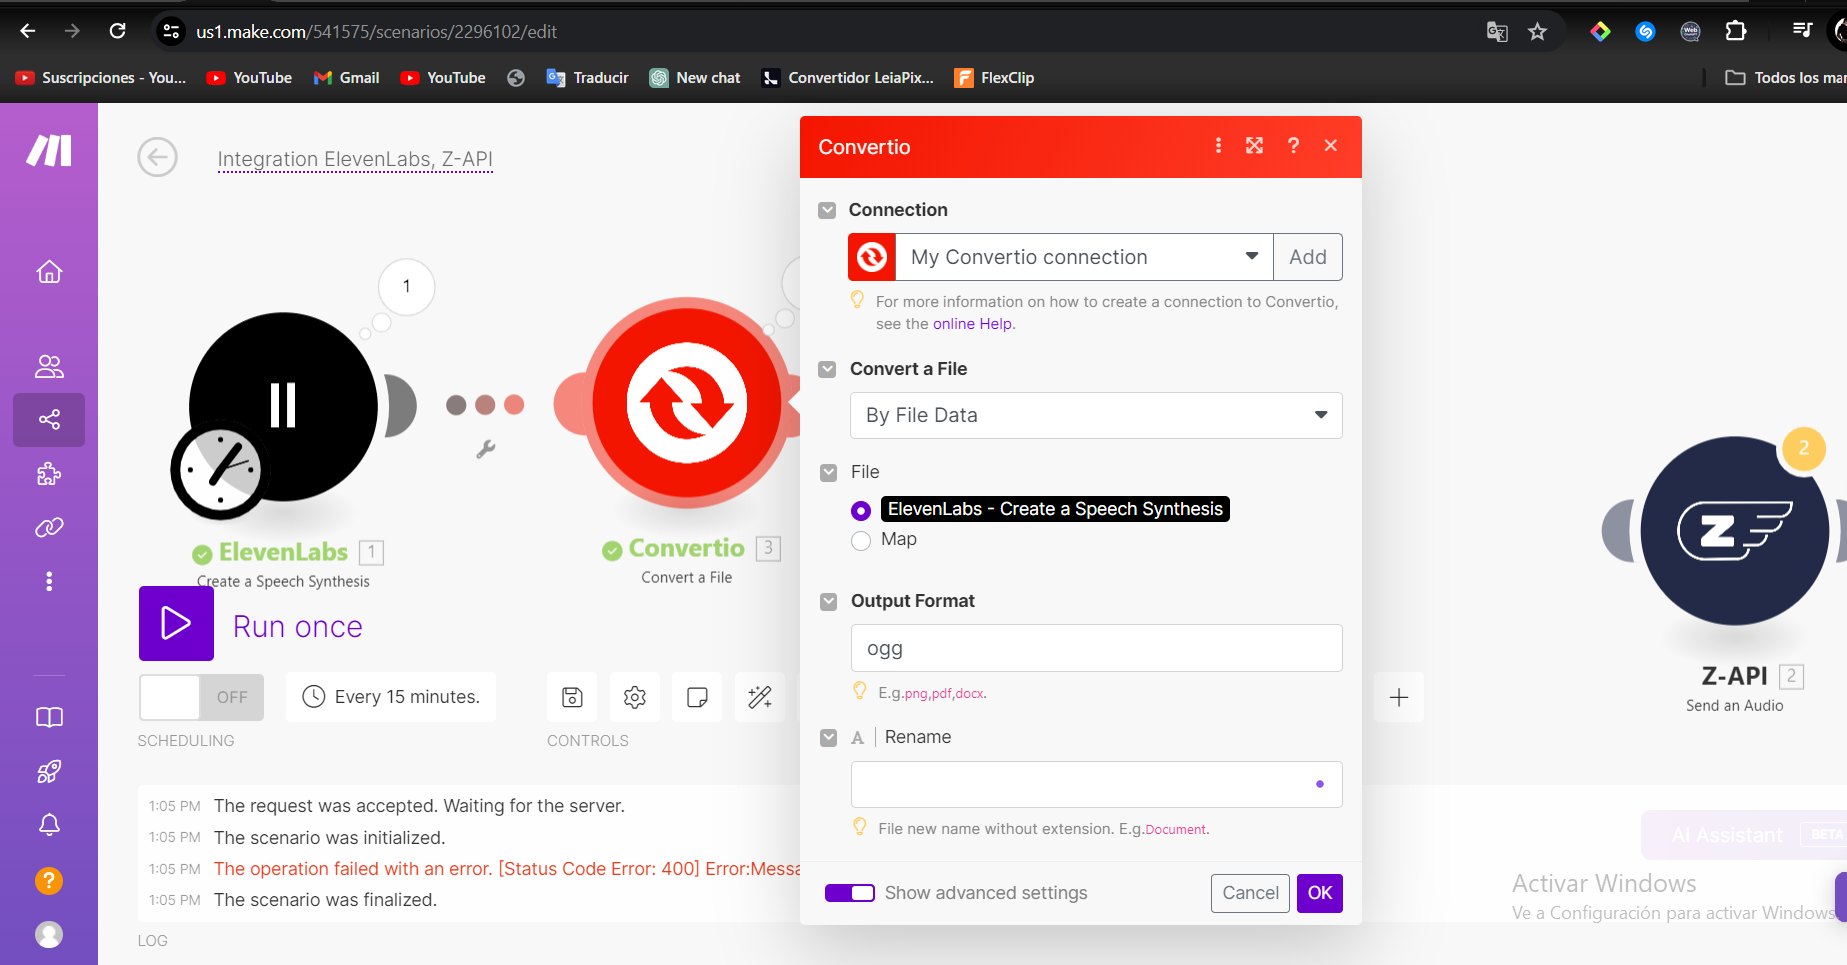1847x965 pixels.
Task: Open the online Help link
Action: [973, 324]
